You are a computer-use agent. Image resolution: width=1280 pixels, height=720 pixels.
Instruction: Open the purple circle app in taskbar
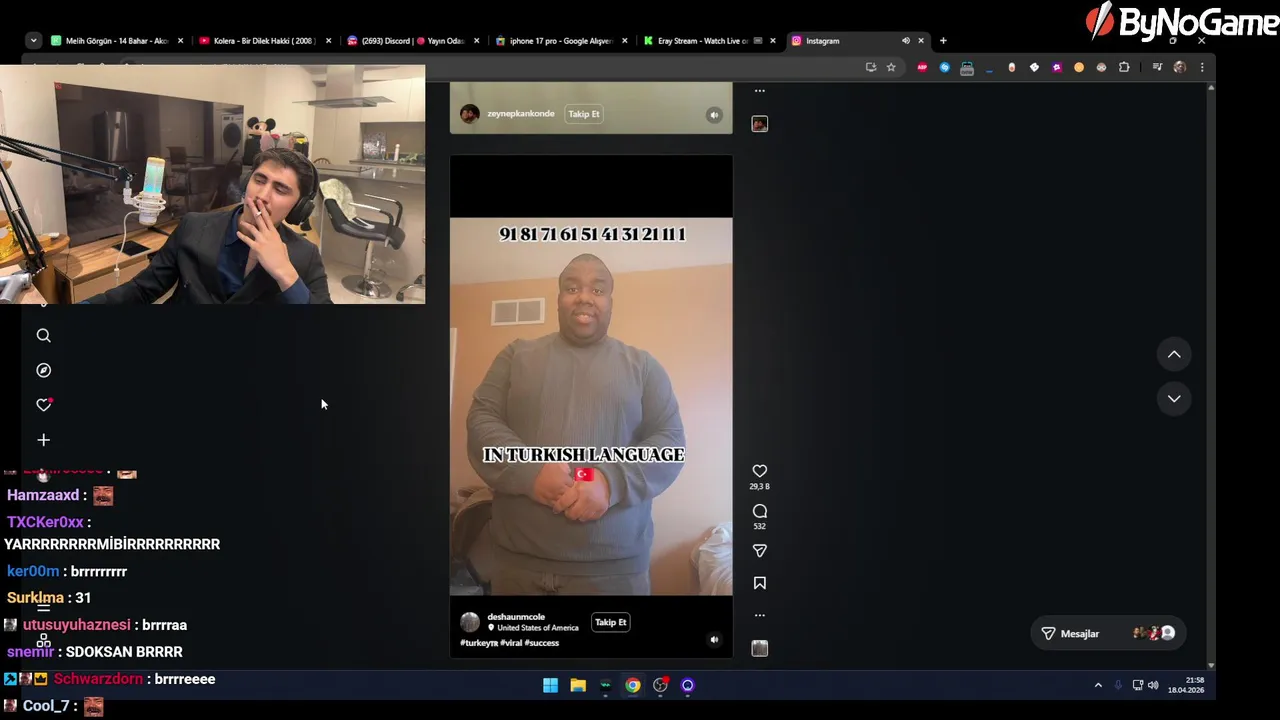(x=687, y=685)
